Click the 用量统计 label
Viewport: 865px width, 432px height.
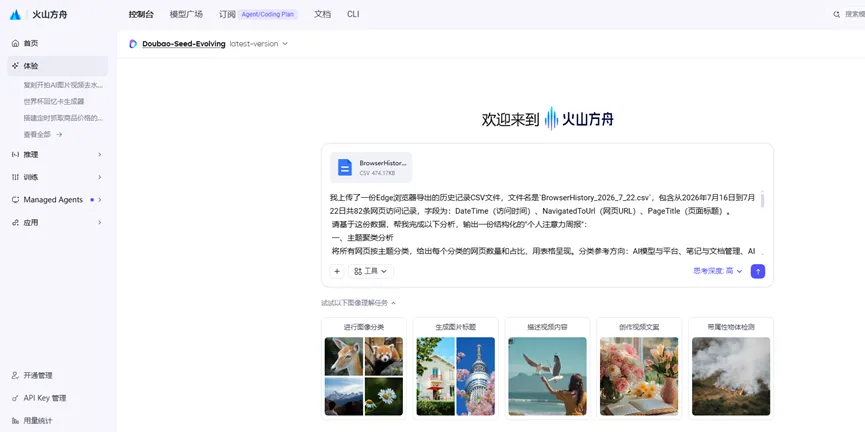pos(38,420)
